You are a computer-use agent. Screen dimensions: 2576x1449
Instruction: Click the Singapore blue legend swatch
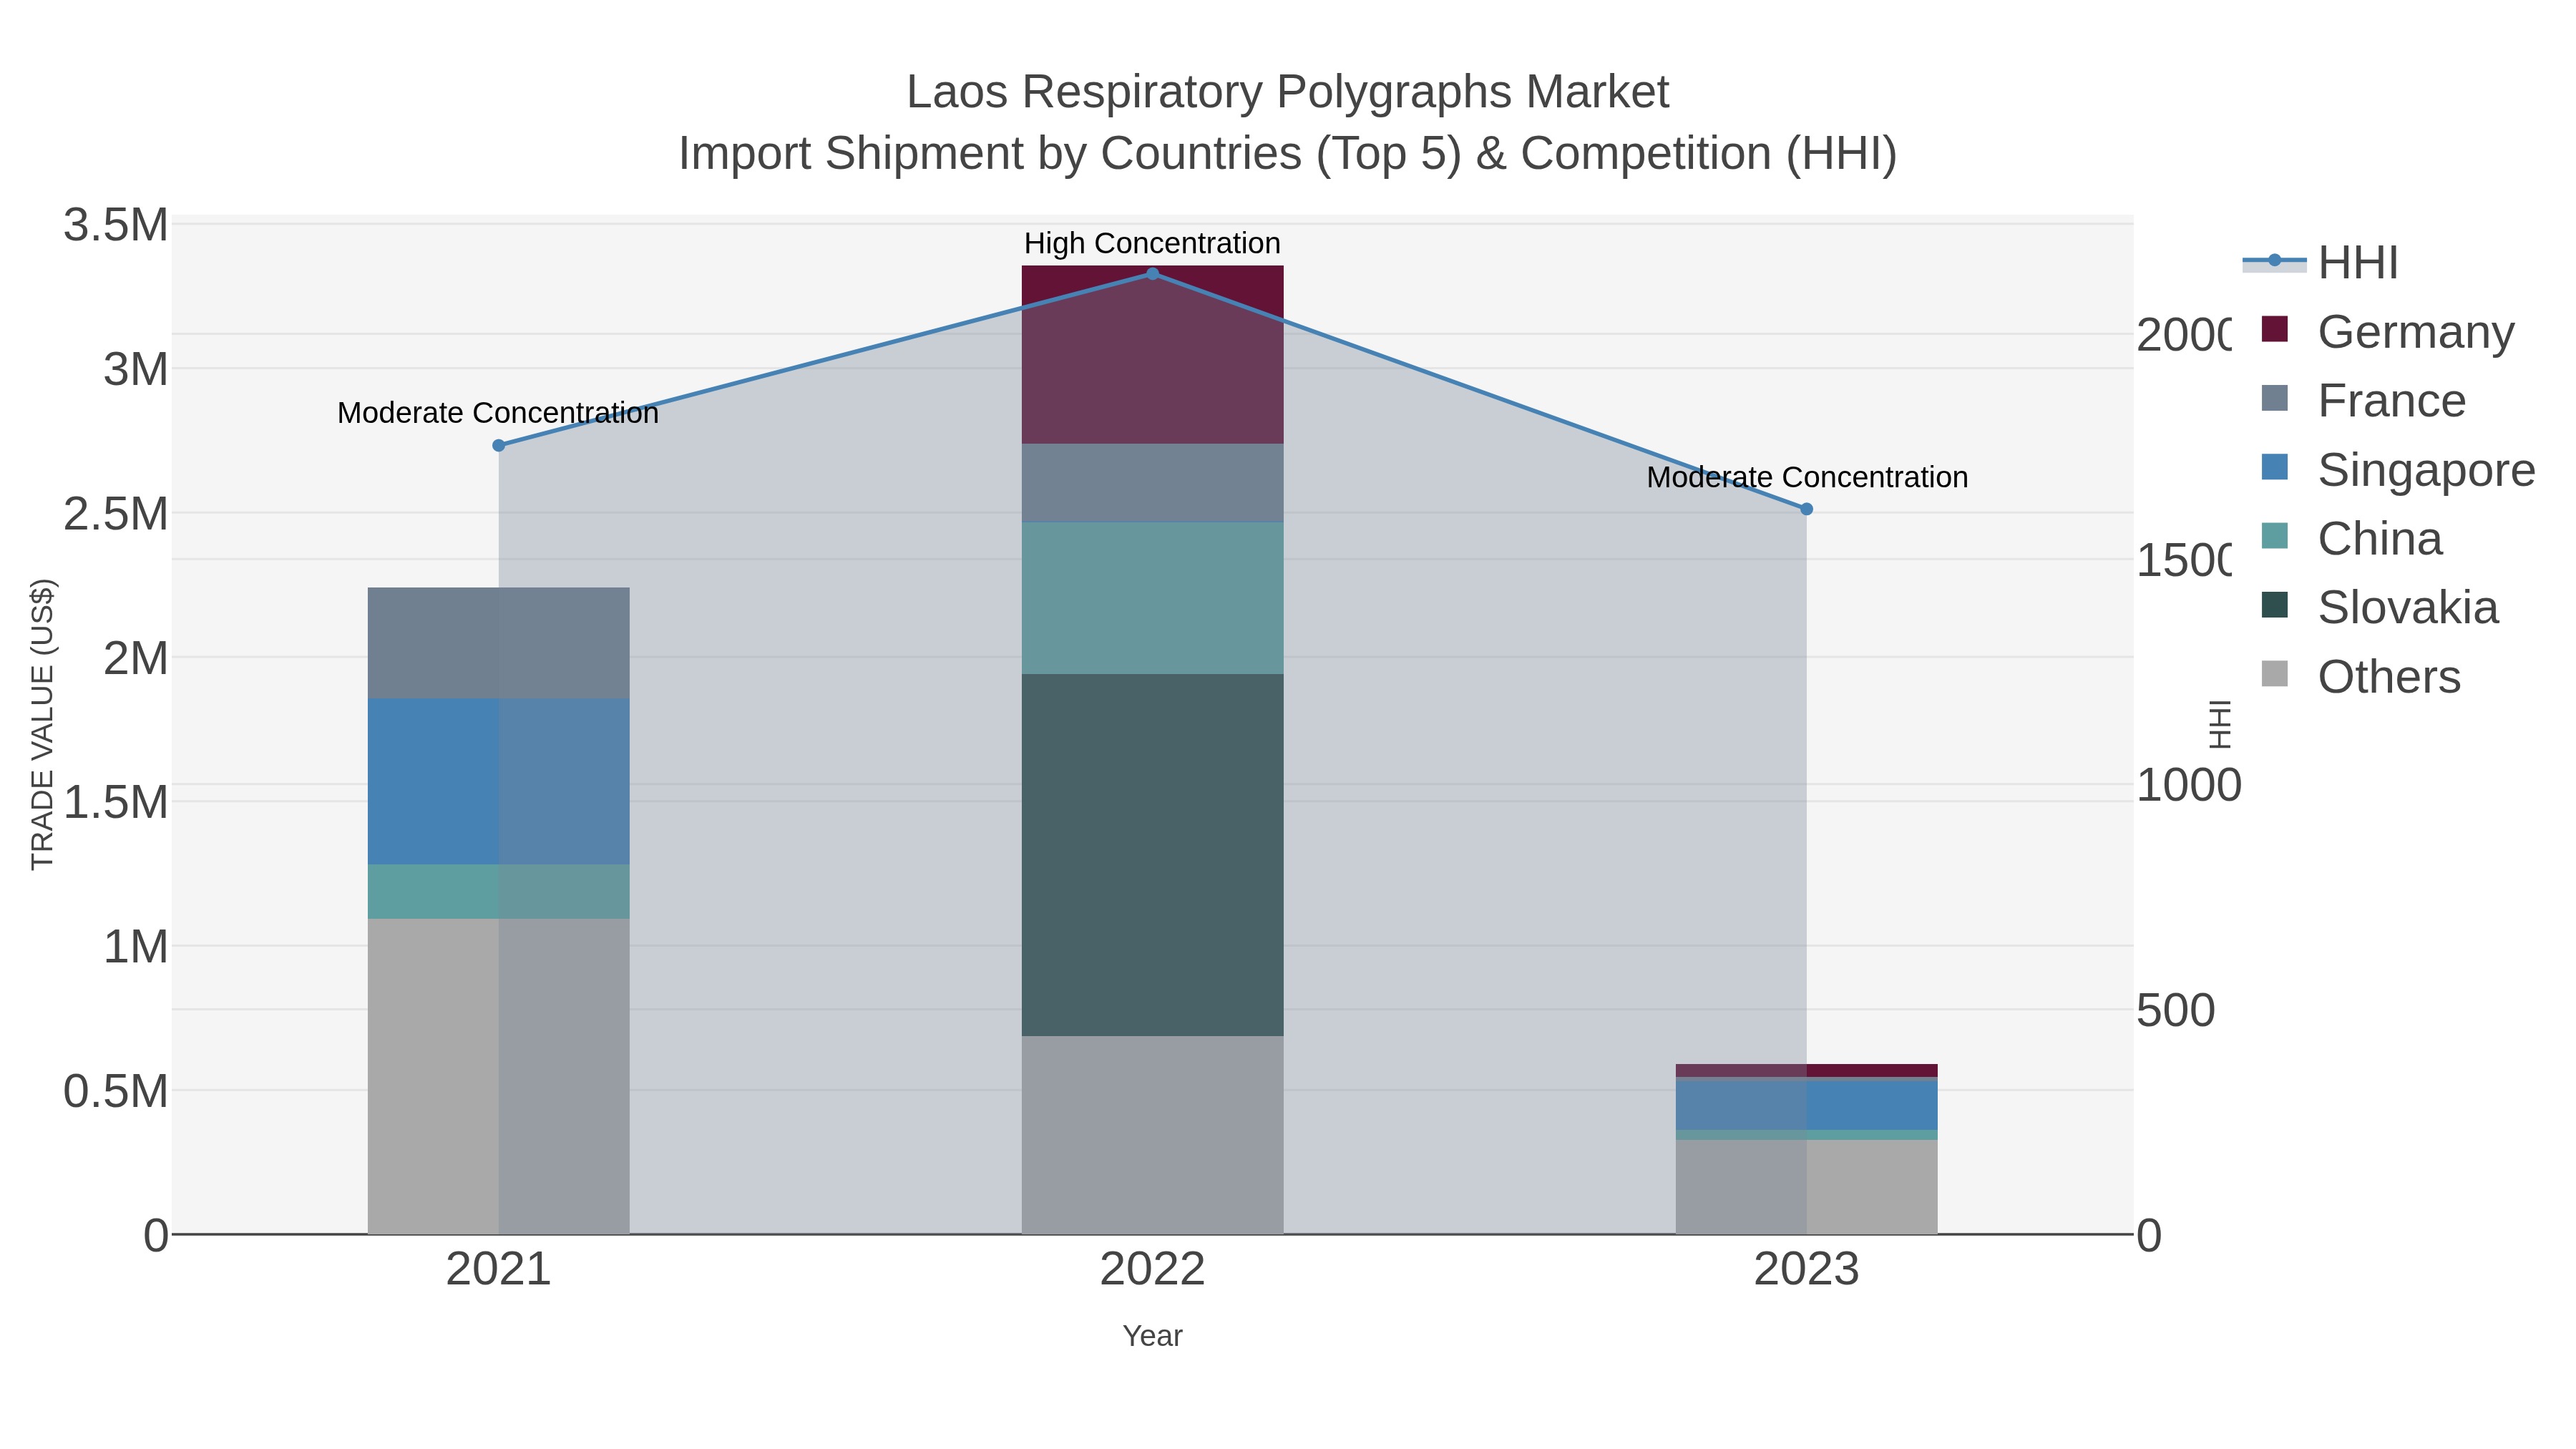click(x=2275, y=467)
